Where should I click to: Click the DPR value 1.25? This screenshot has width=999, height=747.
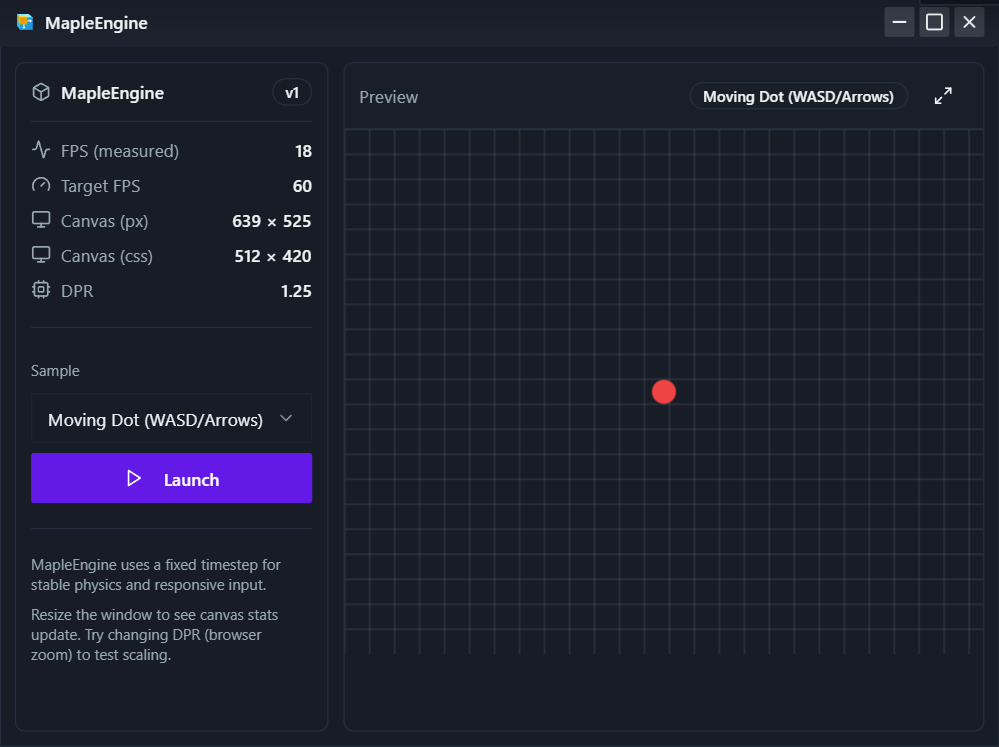[x=296, y=291]
